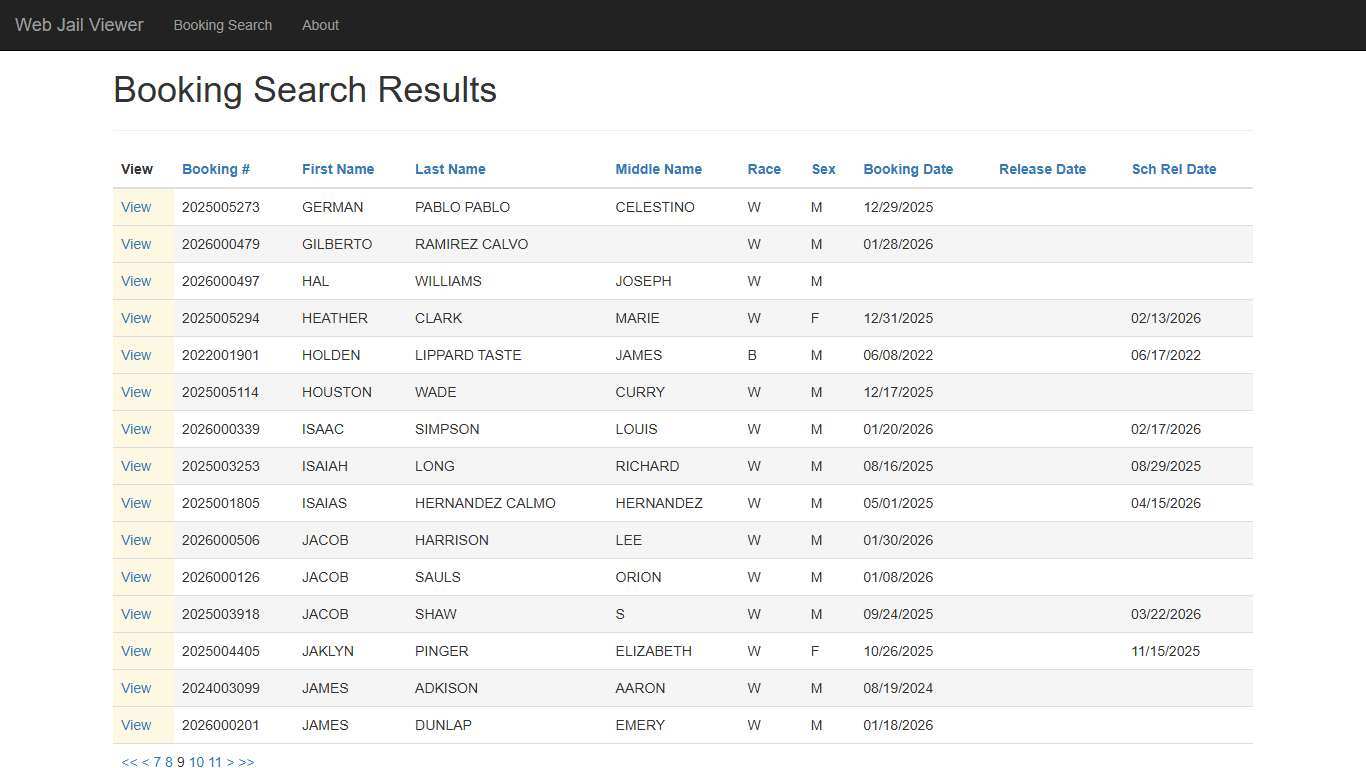Sort results by Sch Rel Date column
The height and width of the screenshot is (768, 1366).
[x=1174, y=169]
